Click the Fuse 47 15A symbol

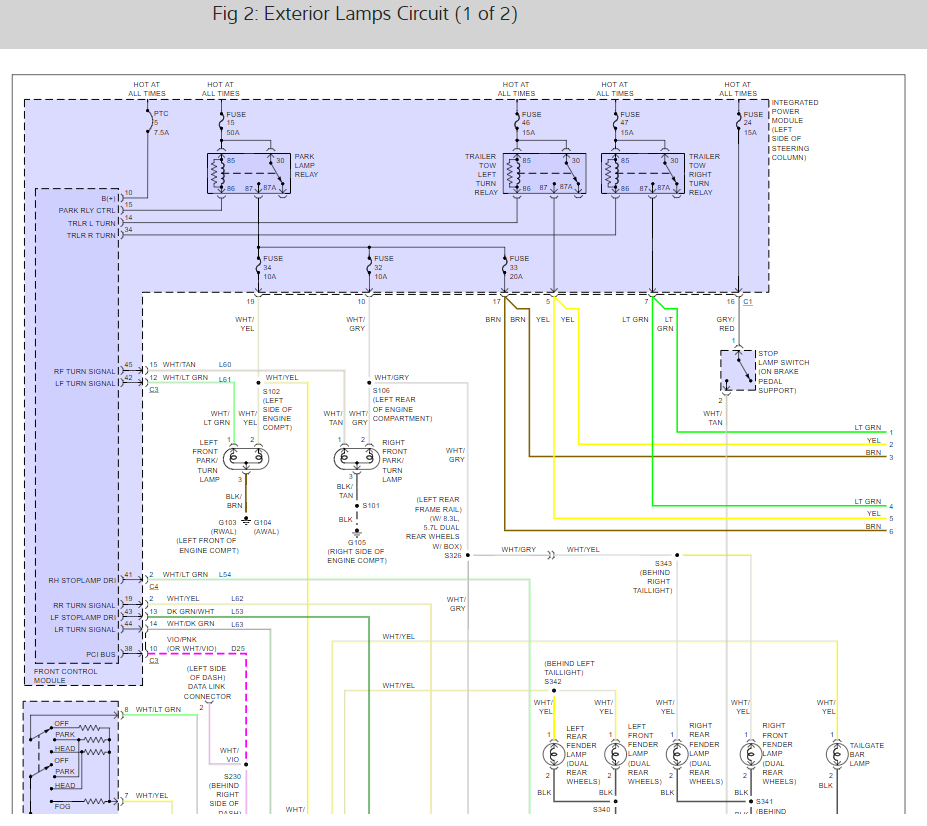615,122
